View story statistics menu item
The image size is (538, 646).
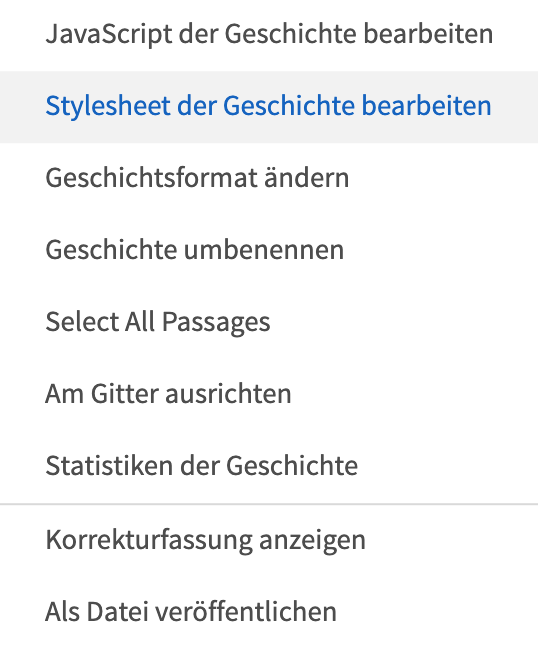tap(269, 466)
